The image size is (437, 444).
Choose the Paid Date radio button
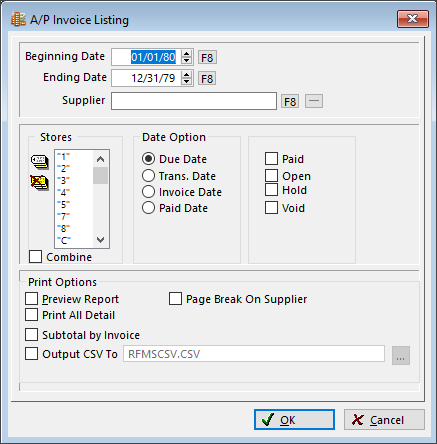[x=148, y=208]
